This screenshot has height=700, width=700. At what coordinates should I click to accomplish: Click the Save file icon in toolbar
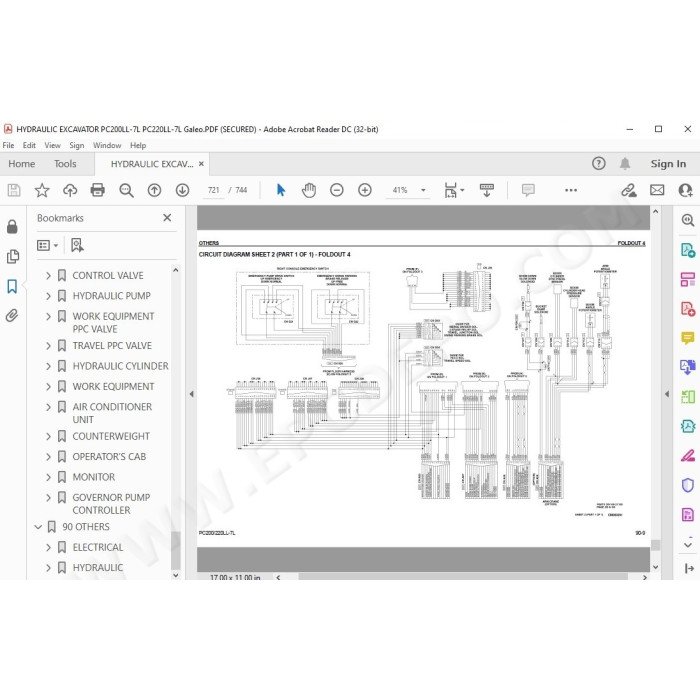click(x=14, y=190)
